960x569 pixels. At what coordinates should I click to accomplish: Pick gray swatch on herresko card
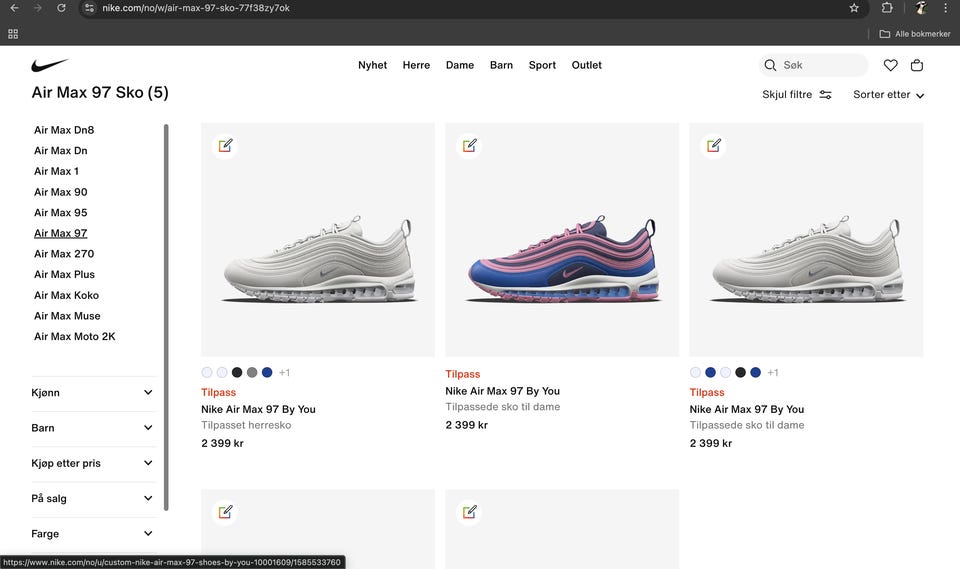[252, 372]
